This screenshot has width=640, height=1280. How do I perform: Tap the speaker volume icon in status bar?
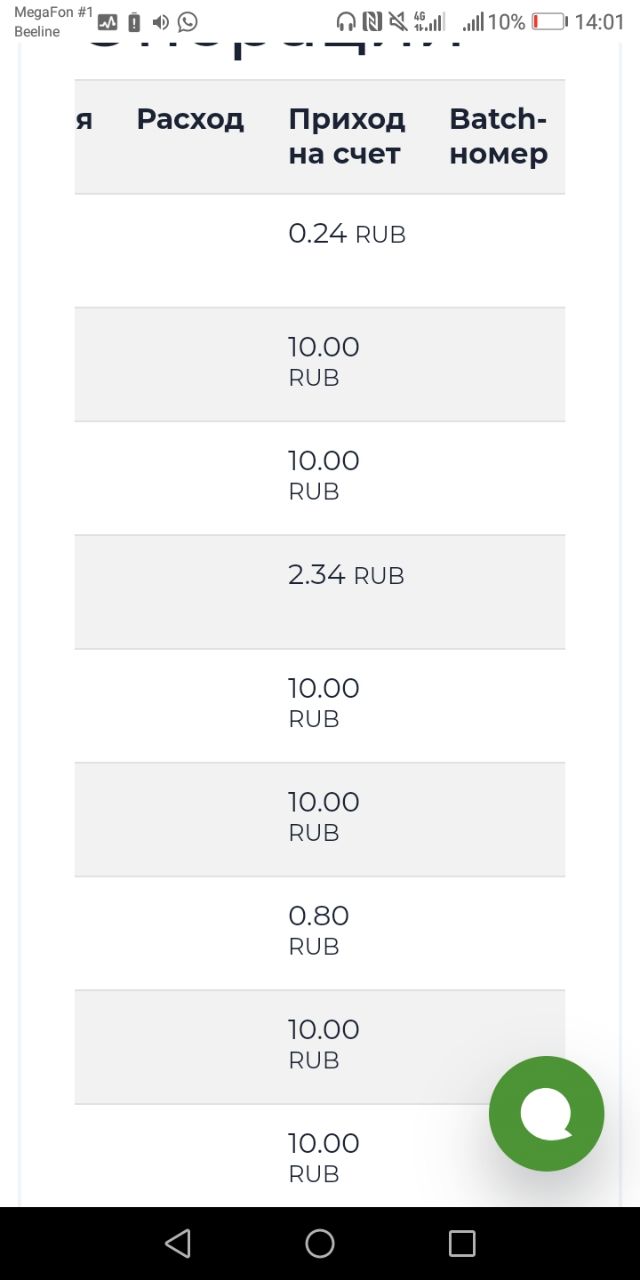coord(160,22)
